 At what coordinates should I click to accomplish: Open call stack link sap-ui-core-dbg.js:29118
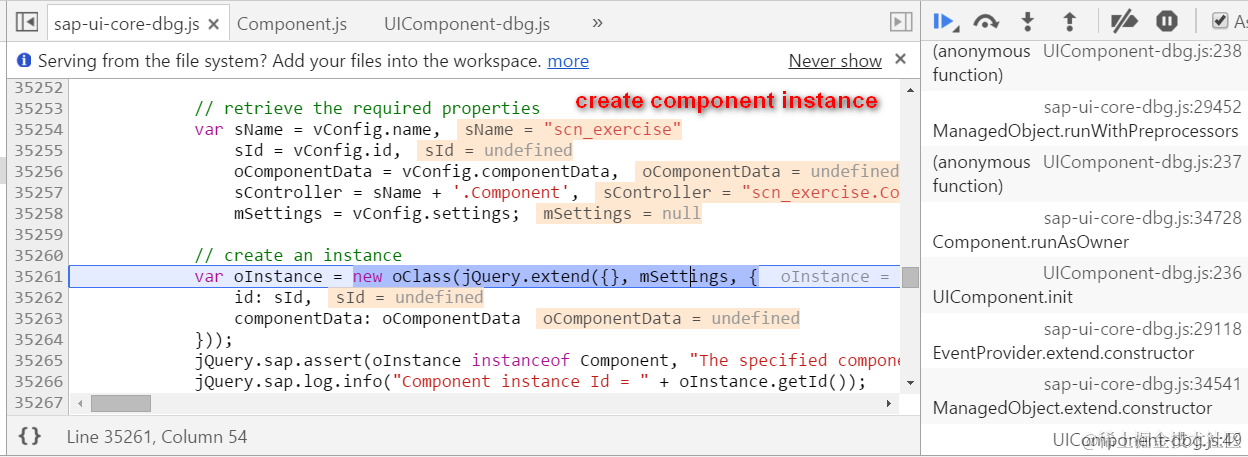point(1142,329)
